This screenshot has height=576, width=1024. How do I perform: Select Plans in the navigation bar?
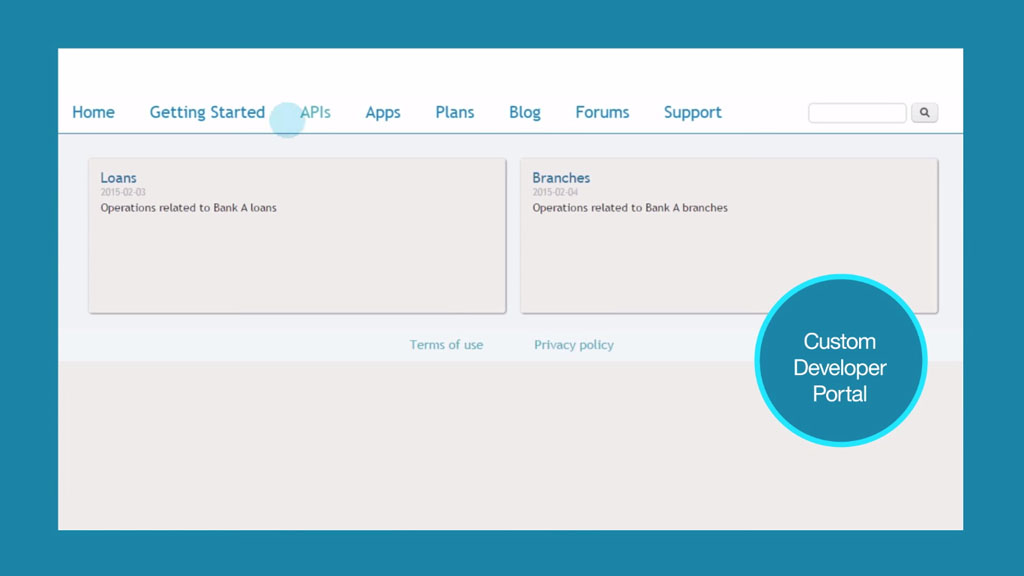pos(455,112)
